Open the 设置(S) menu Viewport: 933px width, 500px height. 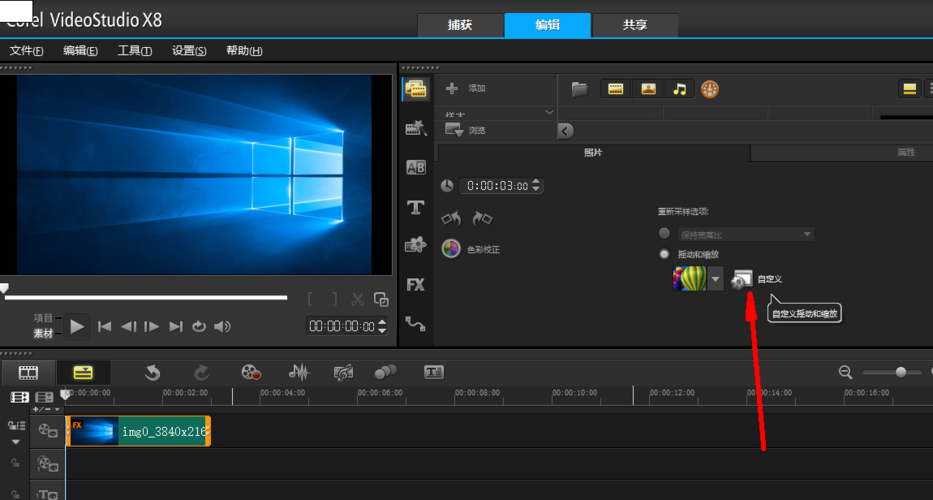tap(189, 51)
